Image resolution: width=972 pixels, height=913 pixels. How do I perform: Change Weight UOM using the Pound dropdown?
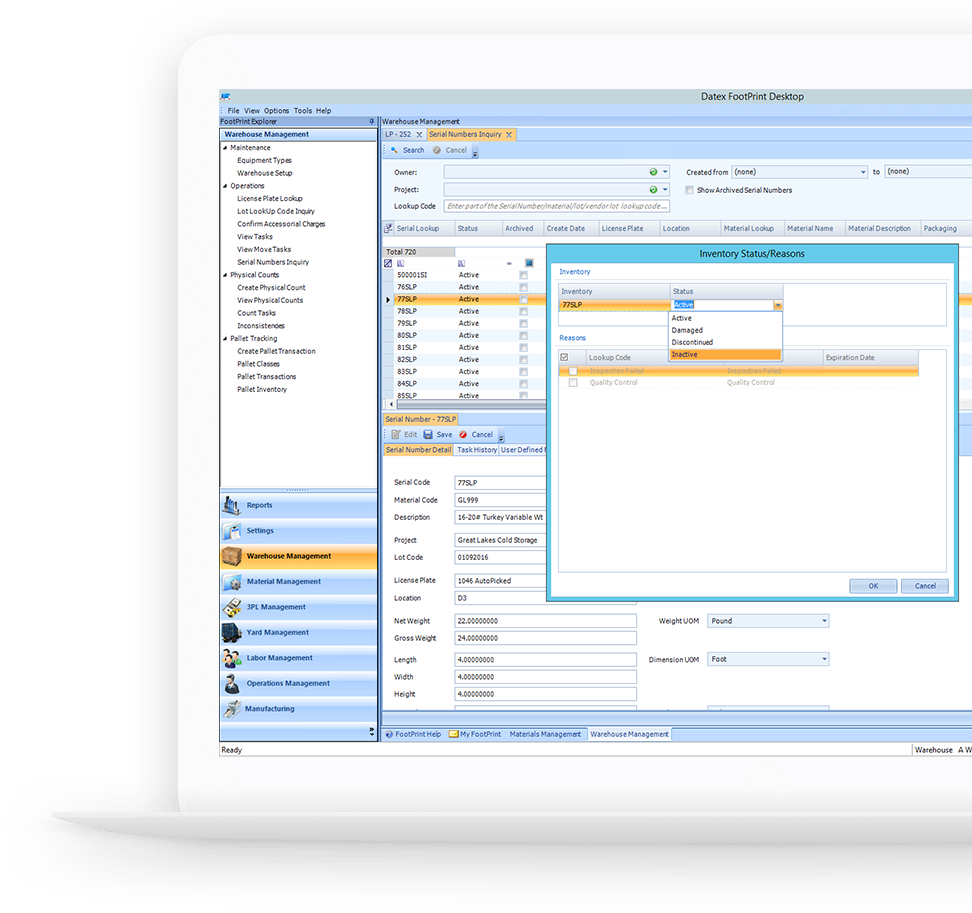pos(825,620)
